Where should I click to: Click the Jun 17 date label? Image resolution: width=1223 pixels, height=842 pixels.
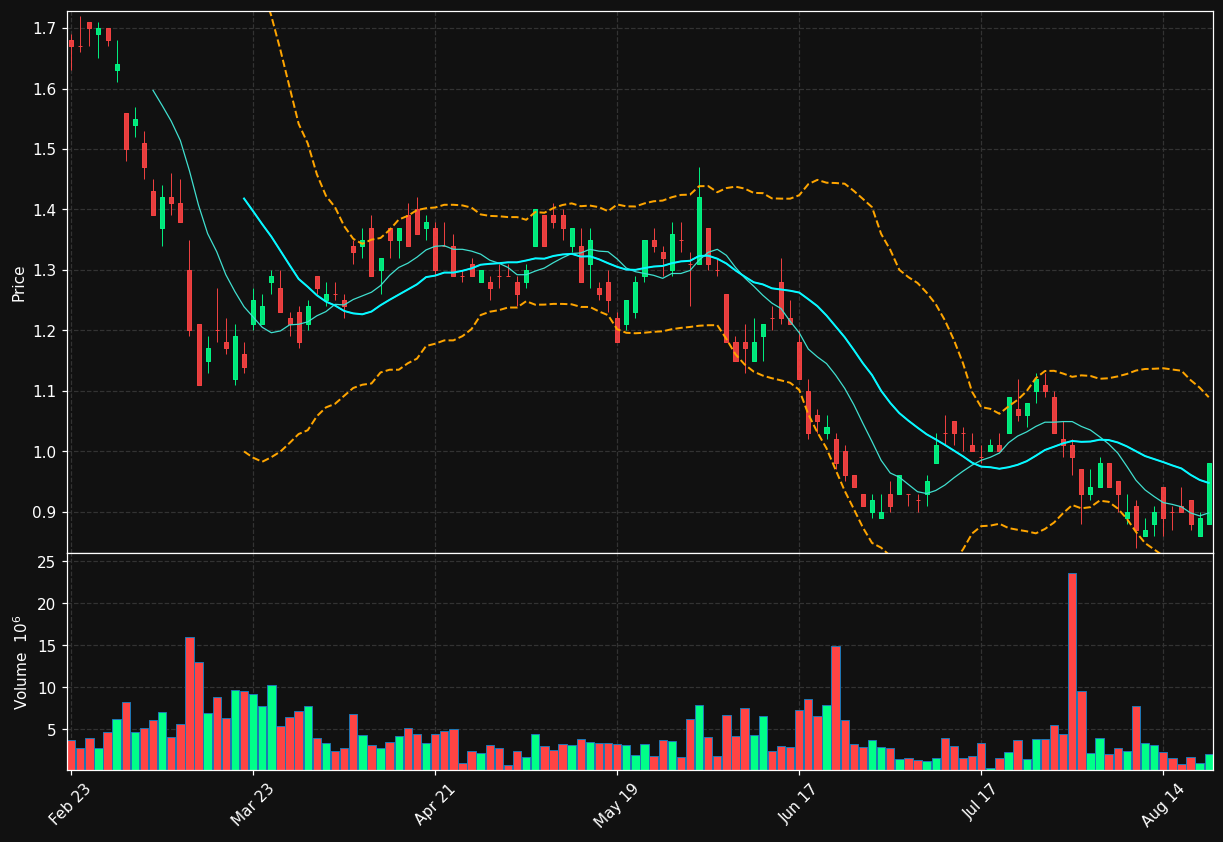point(797,806)
